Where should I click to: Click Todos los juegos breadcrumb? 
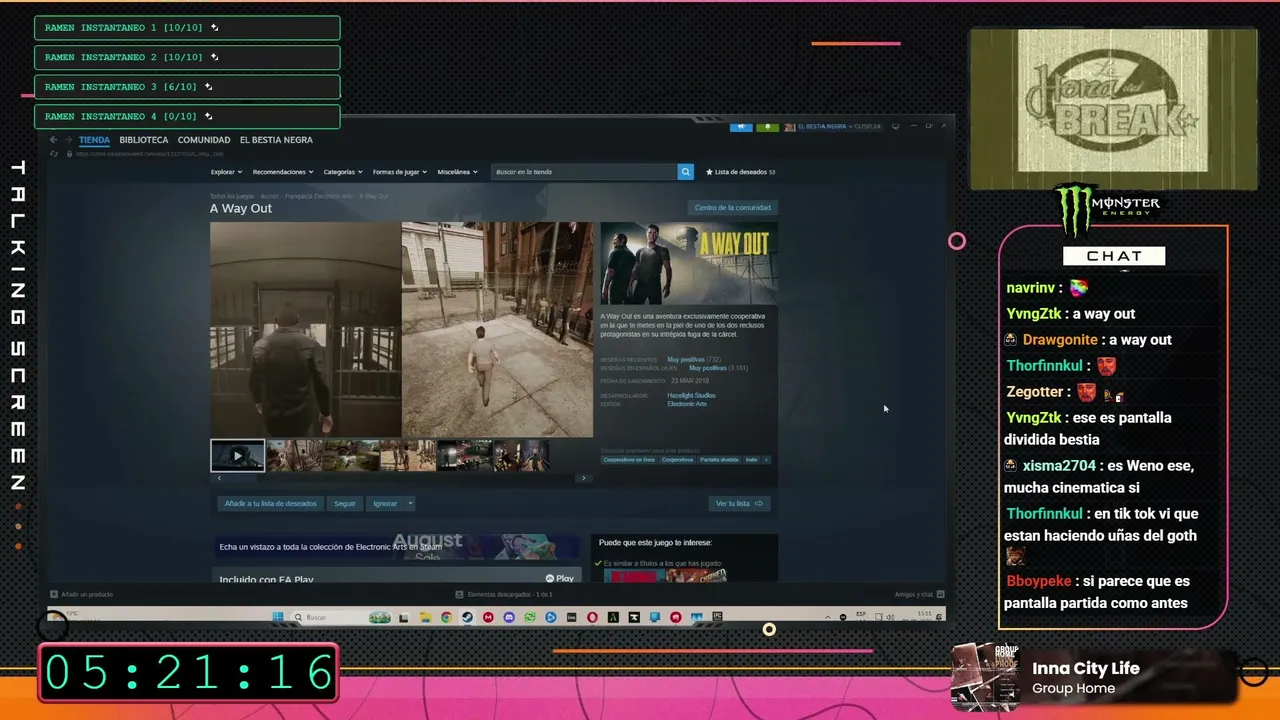pyautogui.click(x=232, y=196)
